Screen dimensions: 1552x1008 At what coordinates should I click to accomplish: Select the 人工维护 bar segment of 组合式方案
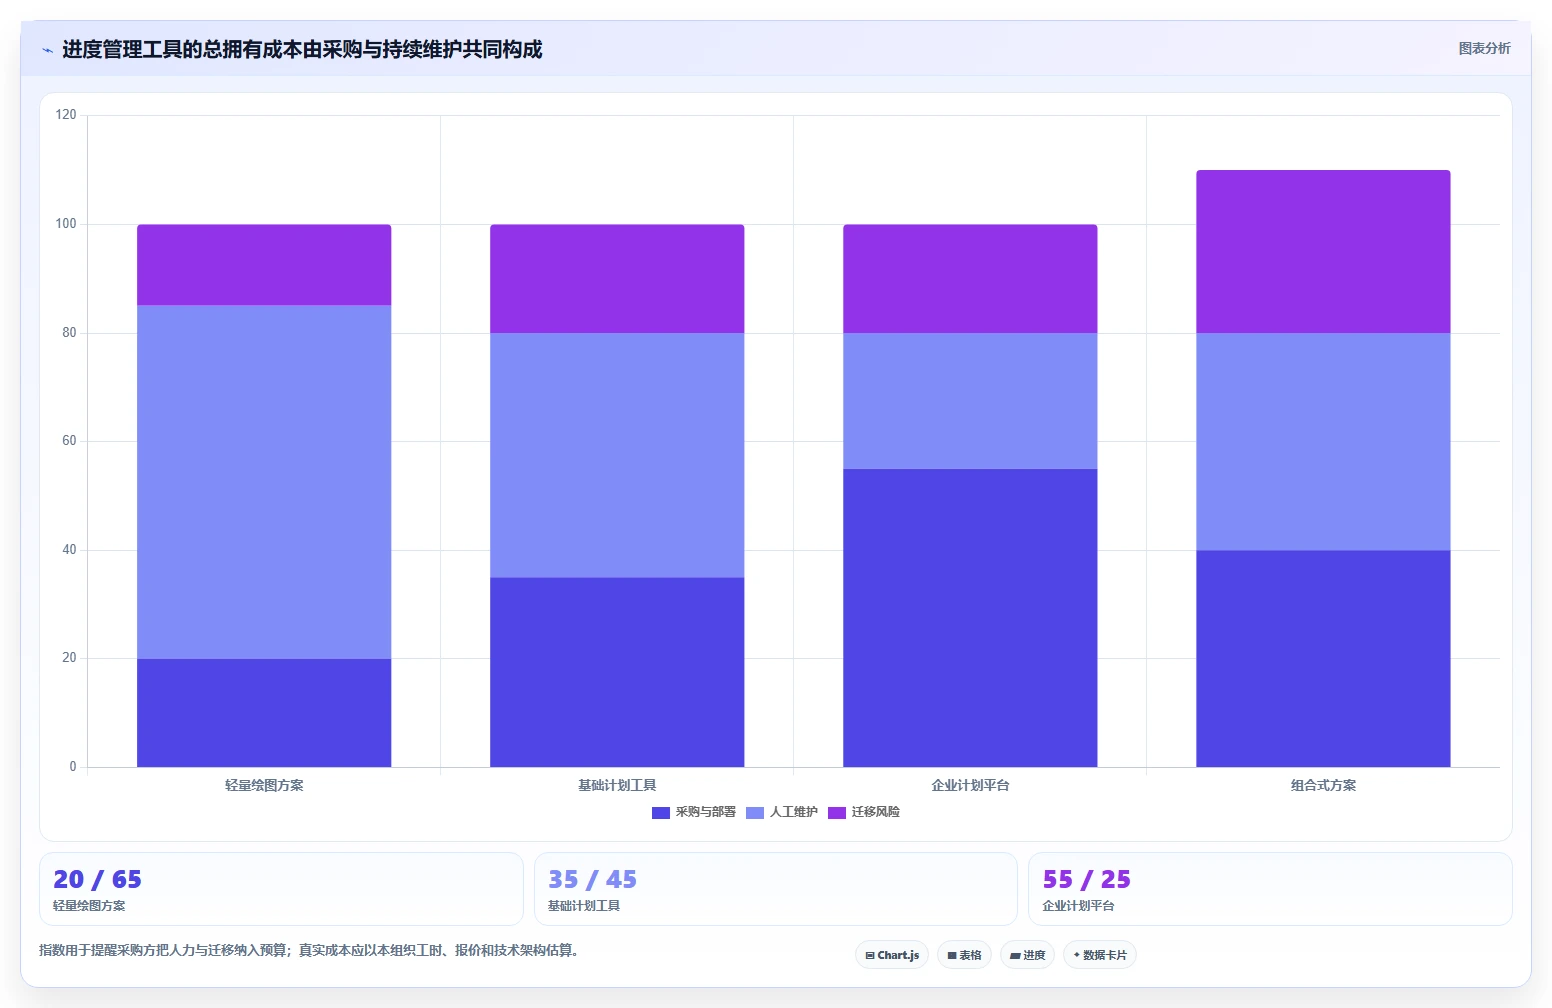coord(1323,442)
